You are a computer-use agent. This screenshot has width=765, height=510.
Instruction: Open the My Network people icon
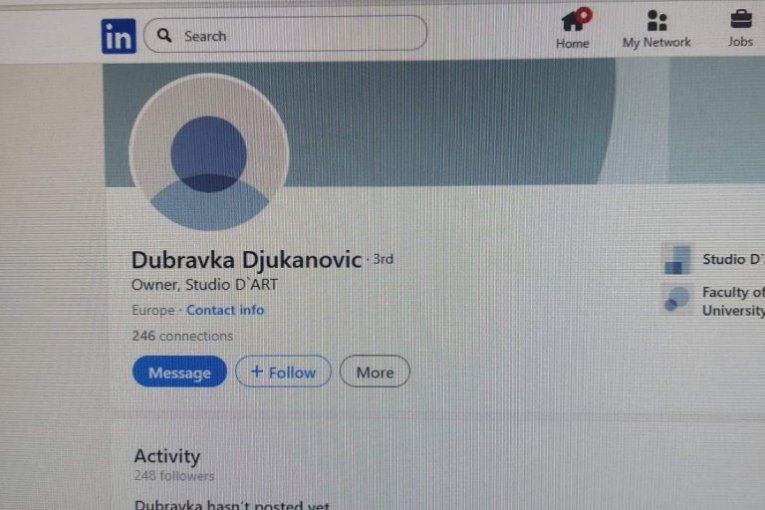[657, 20]
